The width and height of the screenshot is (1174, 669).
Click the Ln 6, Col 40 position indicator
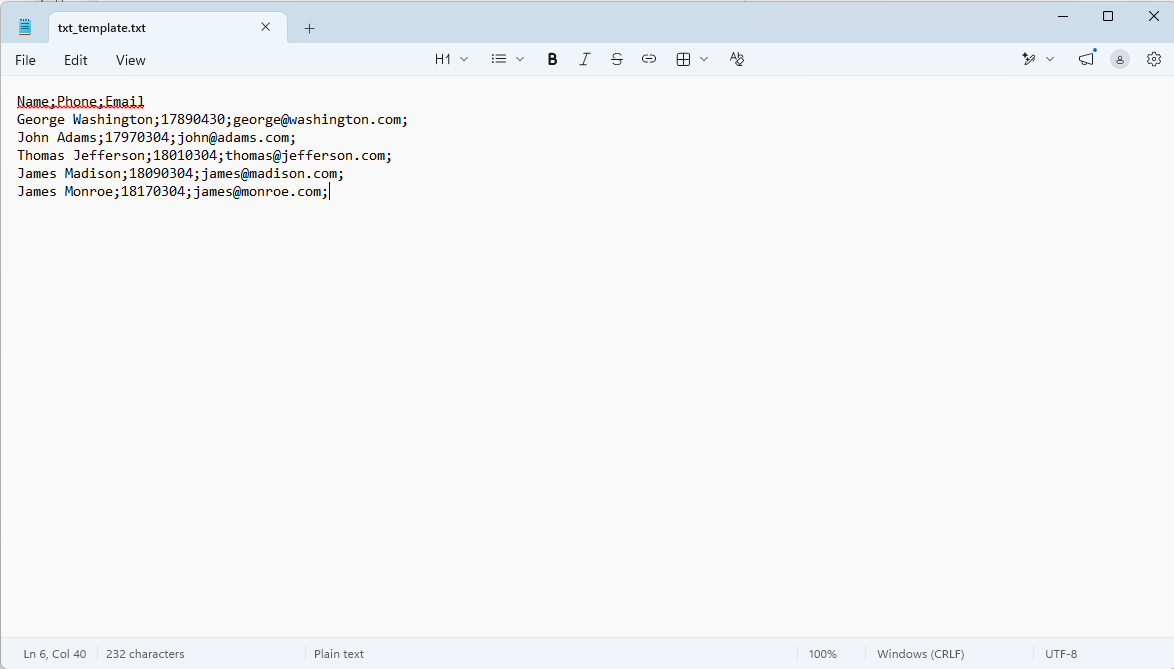(x=55, y=654)
